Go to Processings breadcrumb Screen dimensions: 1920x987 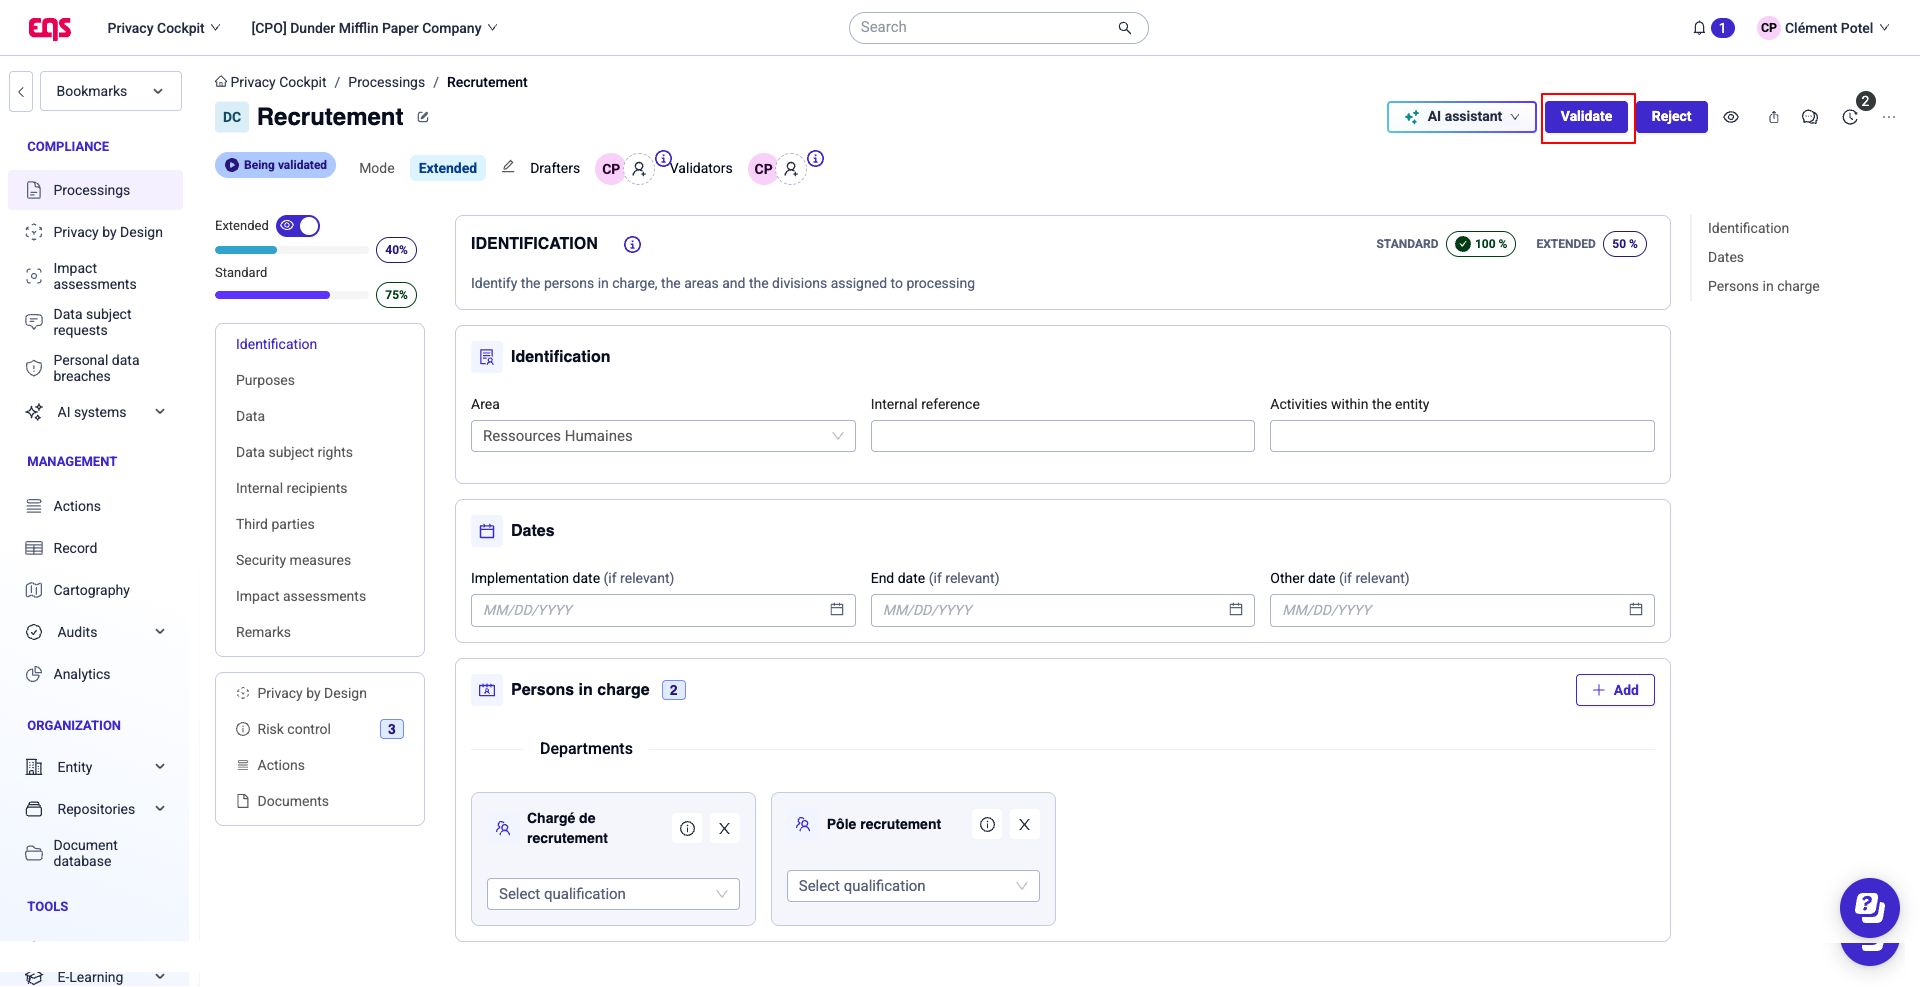[386, 82]
